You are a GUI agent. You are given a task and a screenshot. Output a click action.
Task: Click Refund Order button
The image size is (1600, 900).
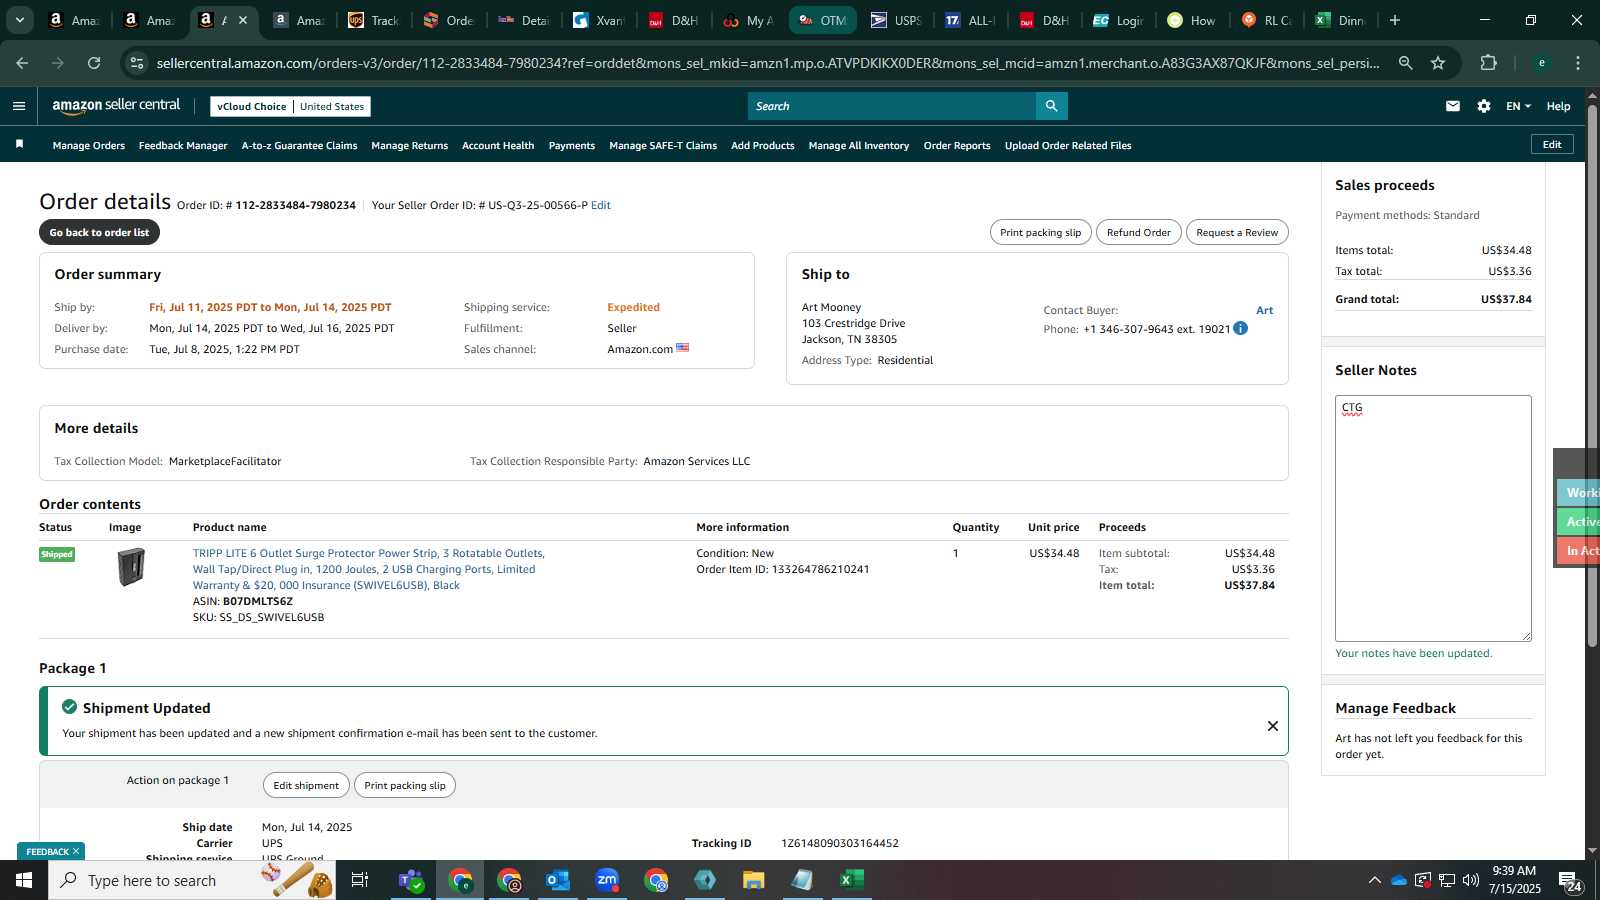(1138, 232)
